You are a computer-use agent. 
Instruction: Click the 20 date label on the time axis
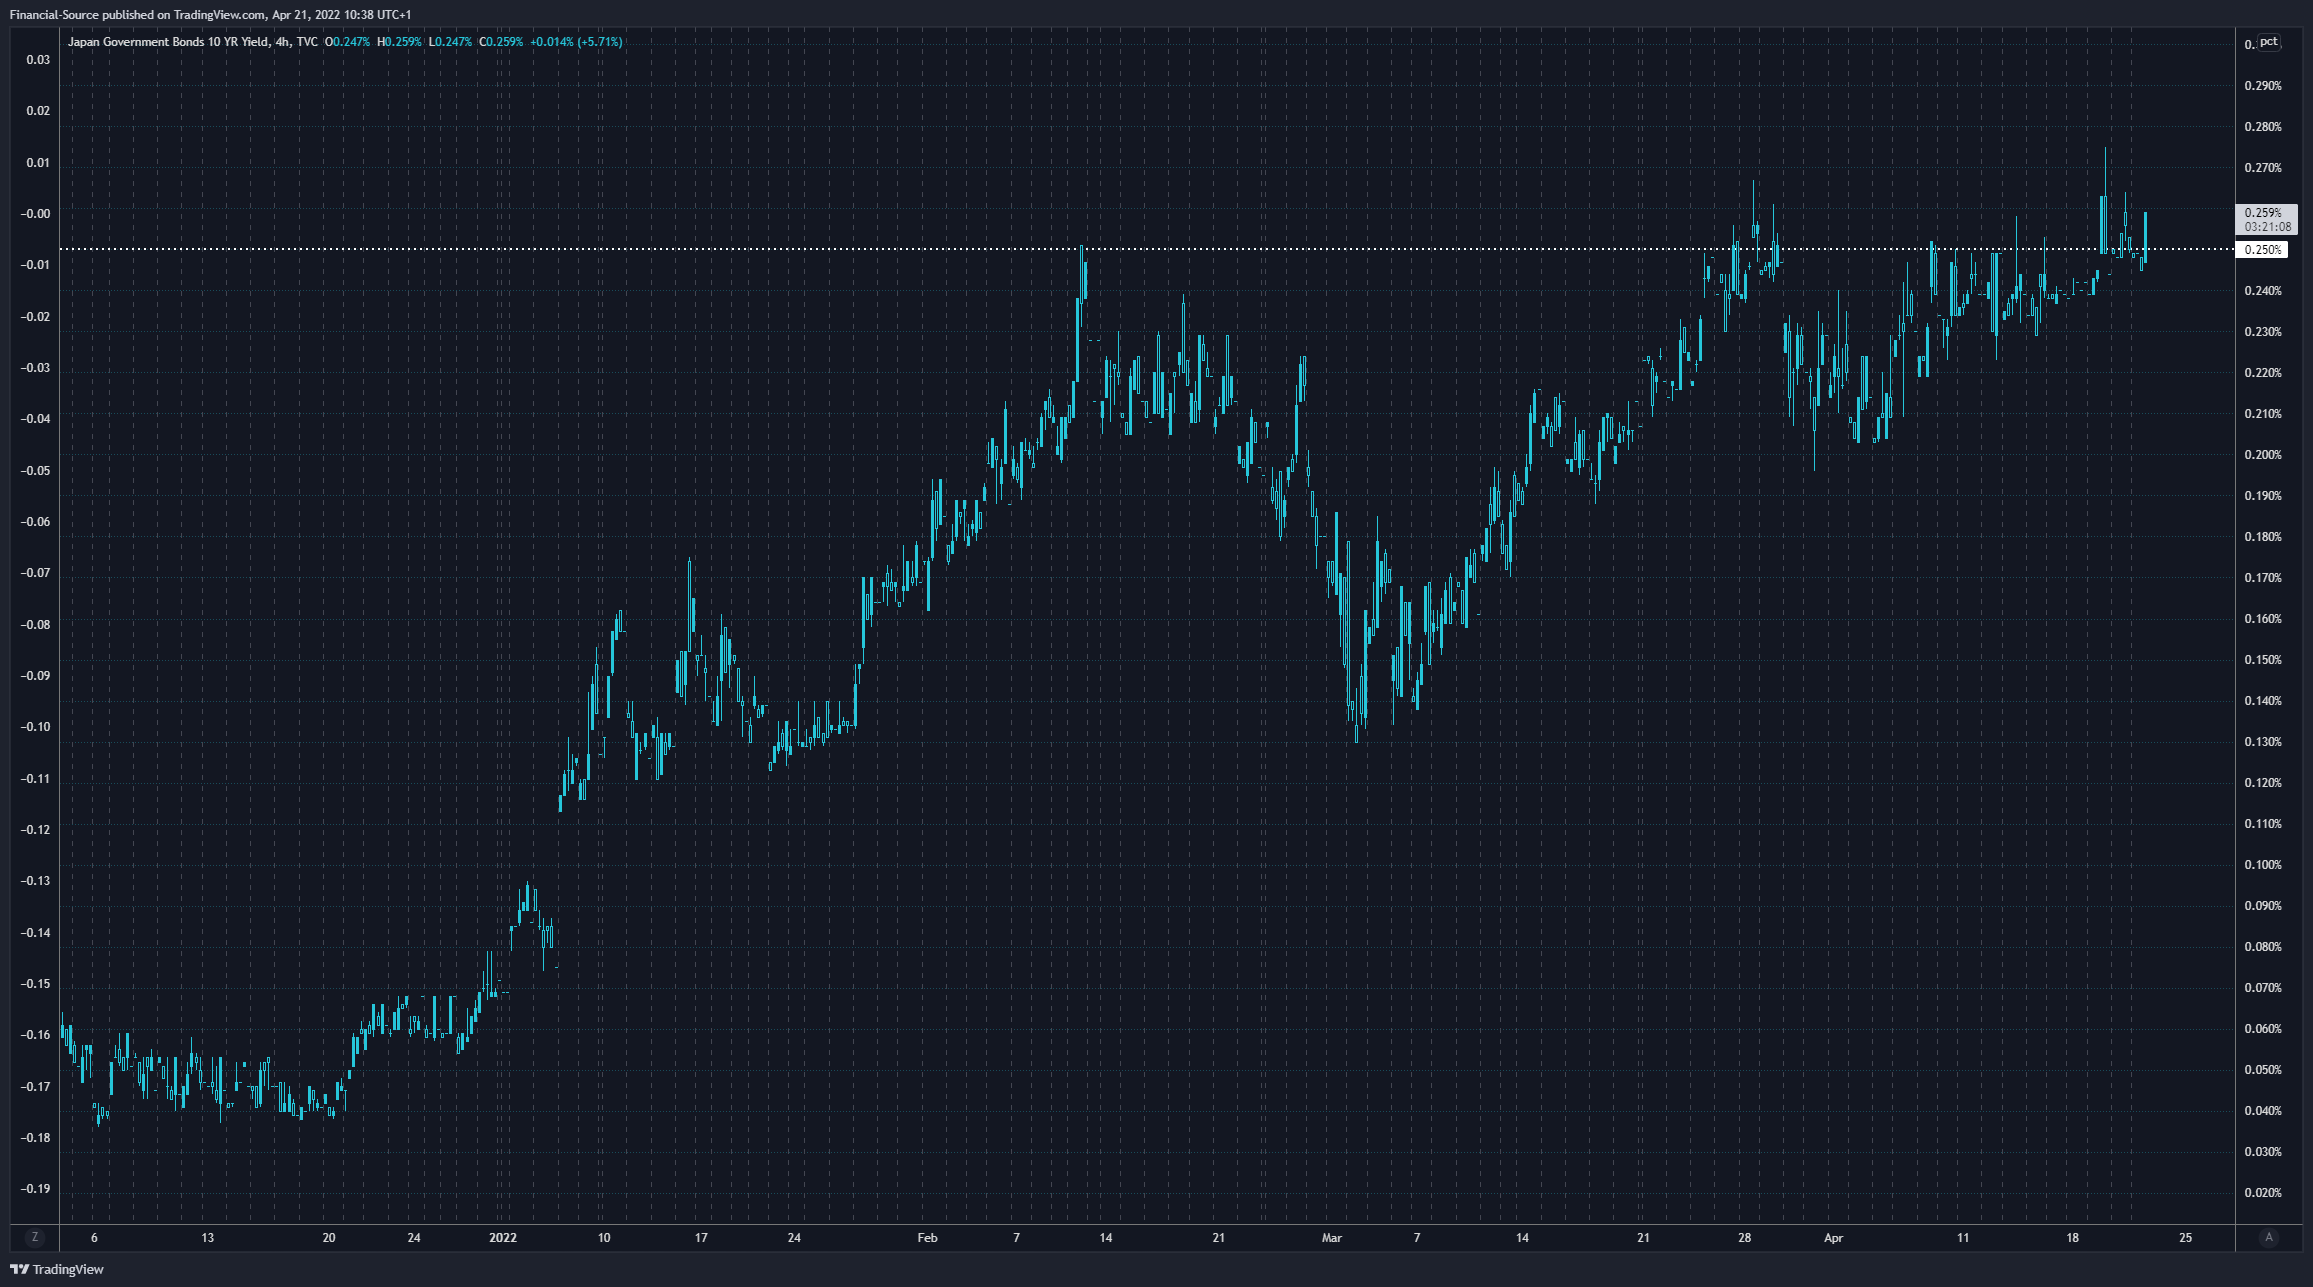(x=329, y=1238)
